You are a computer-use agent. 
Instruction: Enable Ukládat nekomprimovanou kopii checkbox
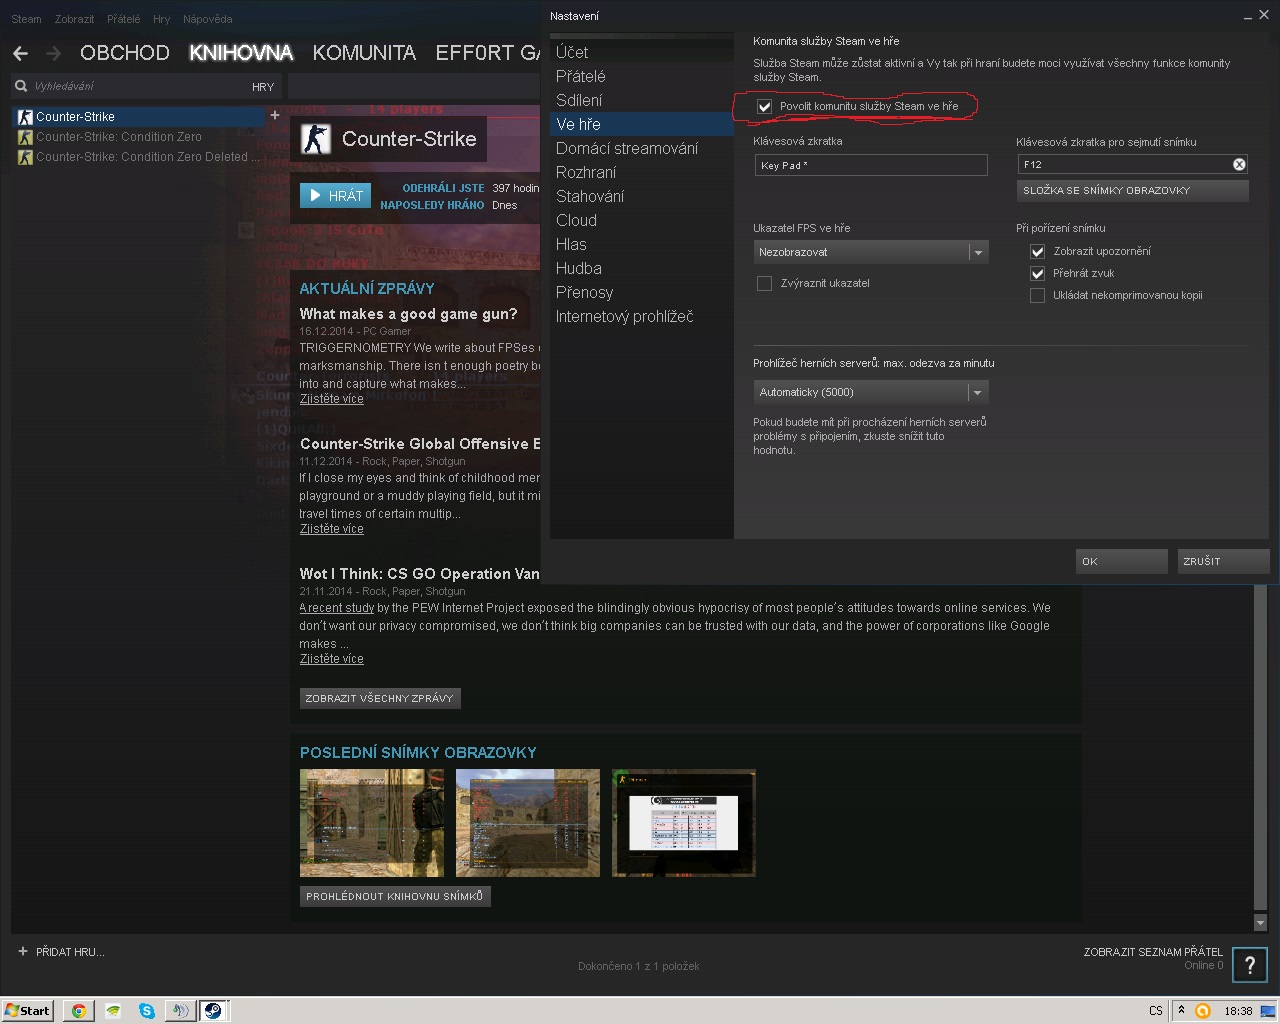click(x=1038, y=295)
